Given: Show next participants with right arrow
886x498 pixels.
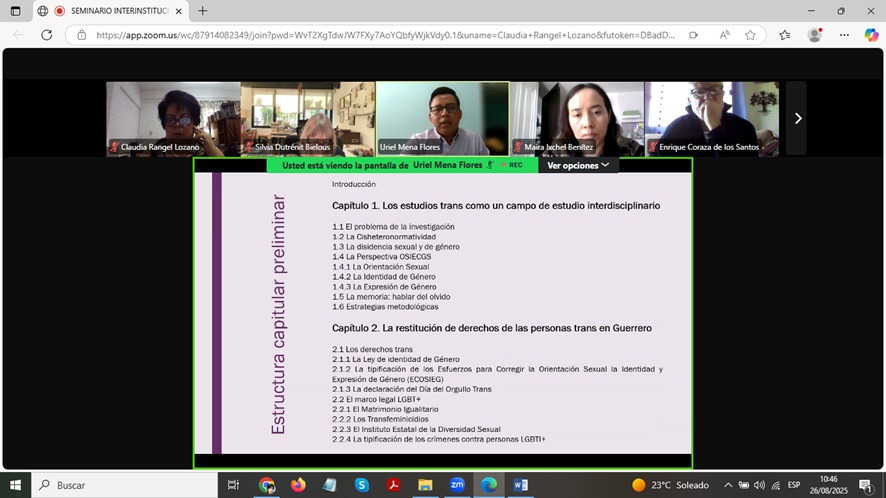Looking at the screenshot, I should 797,118.
